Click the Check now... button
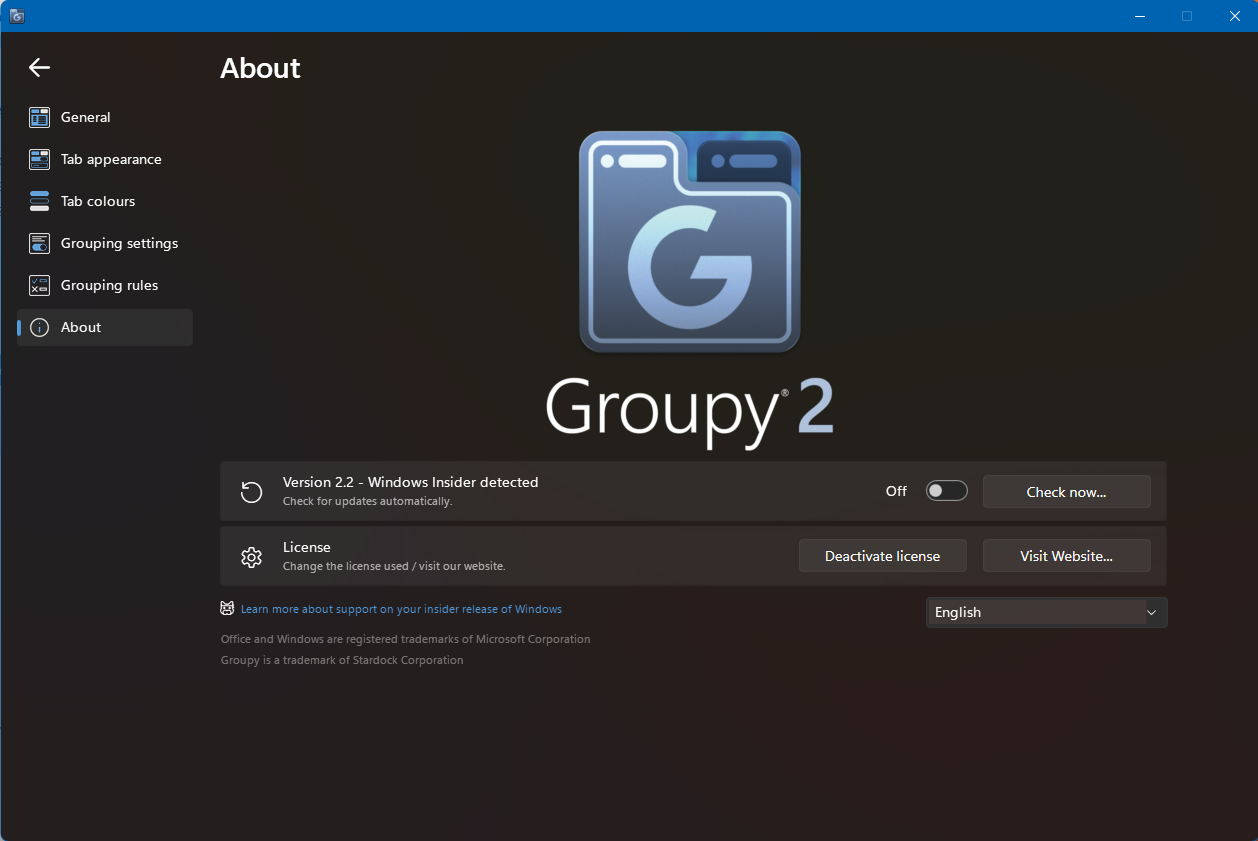1258x841 pixels. pos(1066,492)
